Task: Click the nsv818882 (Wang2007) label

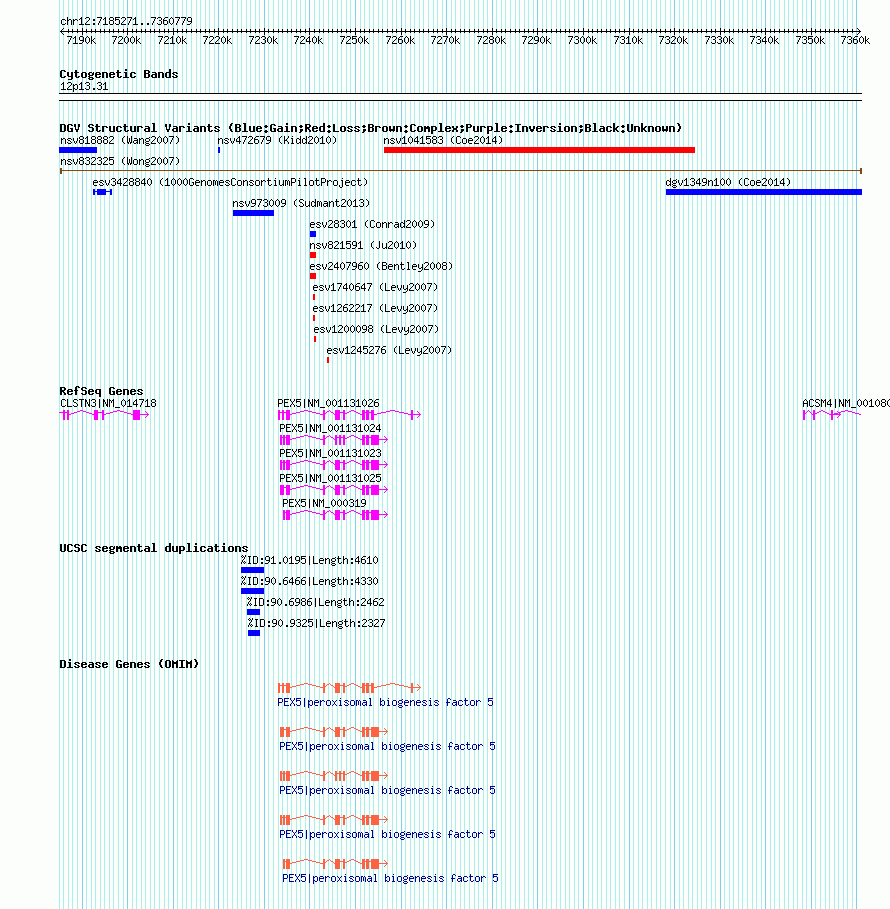Action: click(x=120, y=140)
